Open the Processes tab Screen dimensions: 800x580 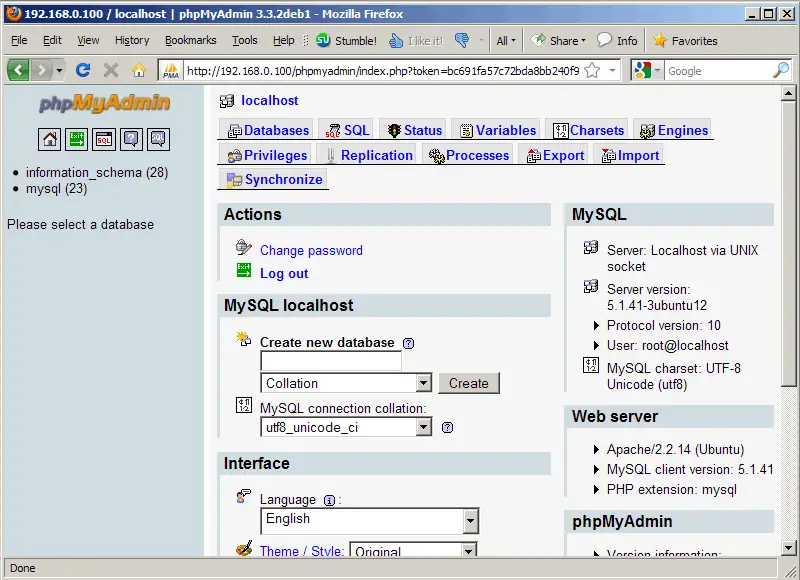click(468, 156)
